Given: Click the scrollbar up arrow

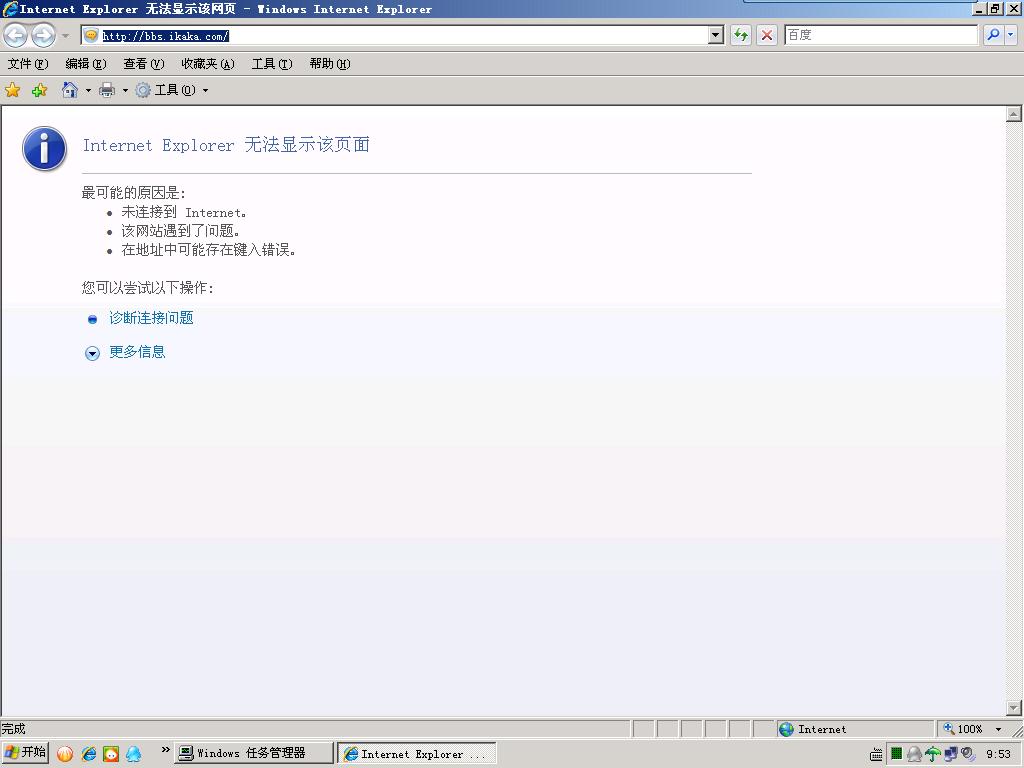Looking at the screenshot, I should coord(1014,114).
